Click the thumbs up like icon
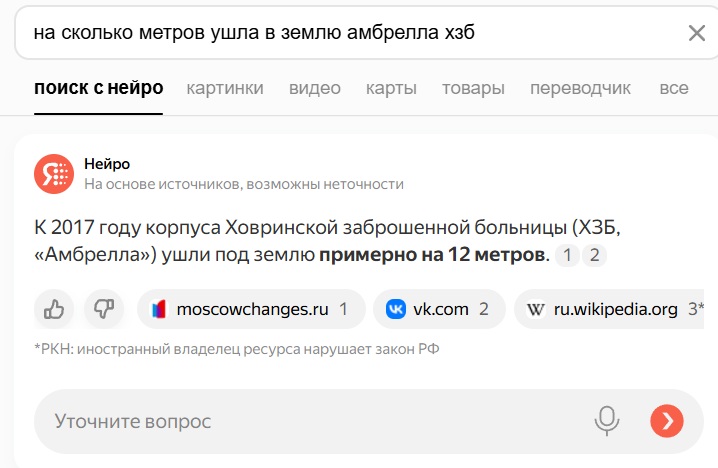The width and height of the screenshot is (718, 468). coord(54,309)
